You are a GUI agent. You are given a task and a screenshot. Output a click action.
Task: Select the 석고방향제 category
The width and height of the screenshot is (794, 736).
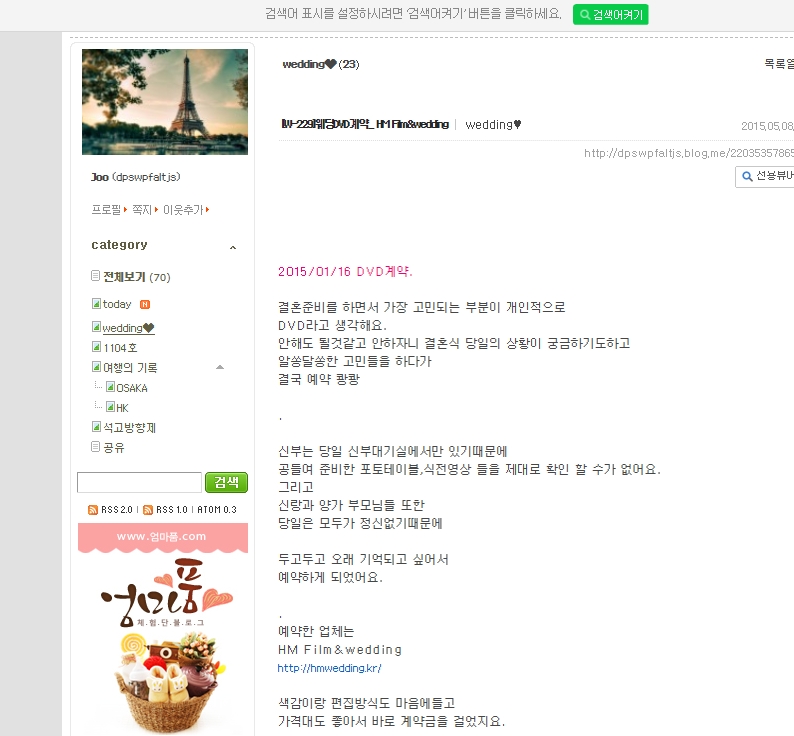pos(130,428)
